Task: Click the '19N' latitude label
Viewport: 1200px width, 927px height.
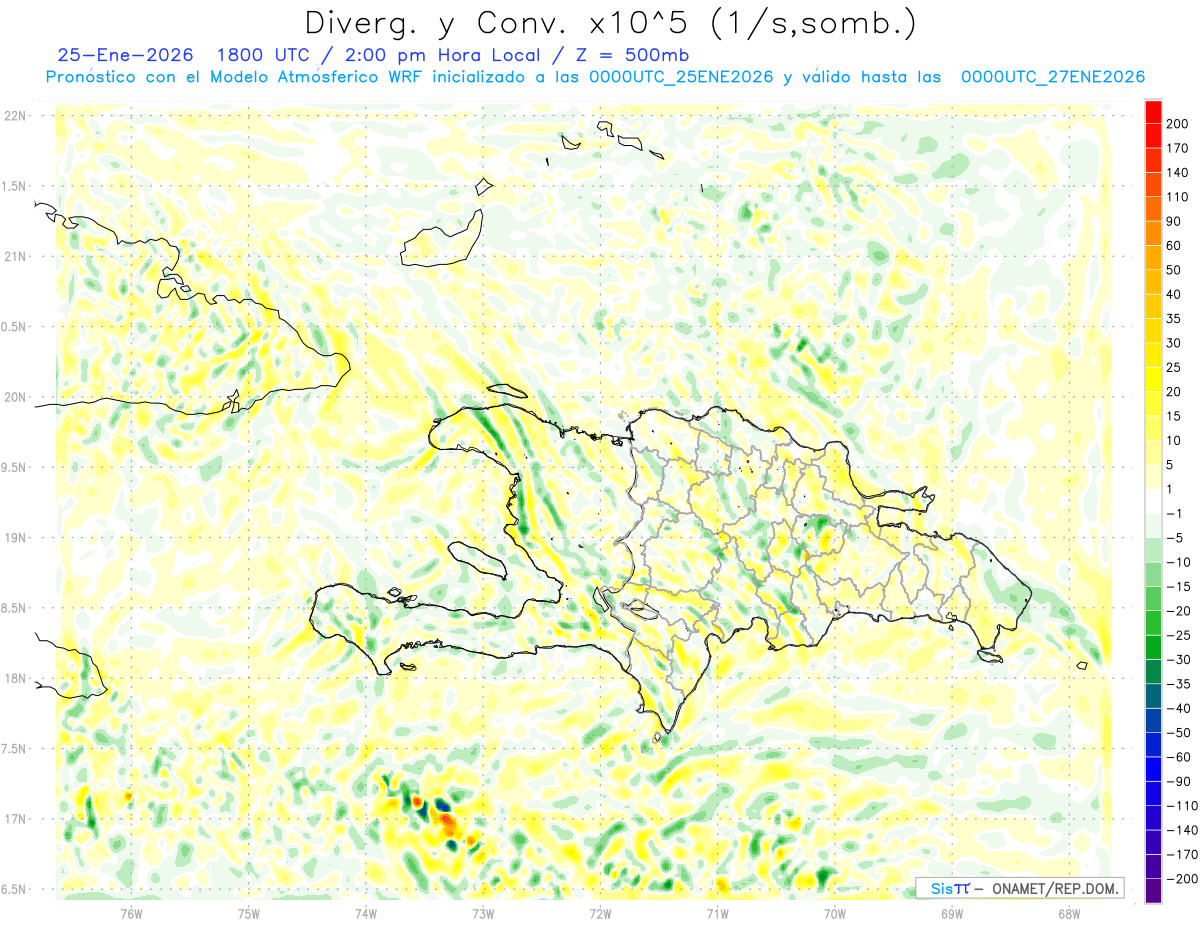Action: 14,538
